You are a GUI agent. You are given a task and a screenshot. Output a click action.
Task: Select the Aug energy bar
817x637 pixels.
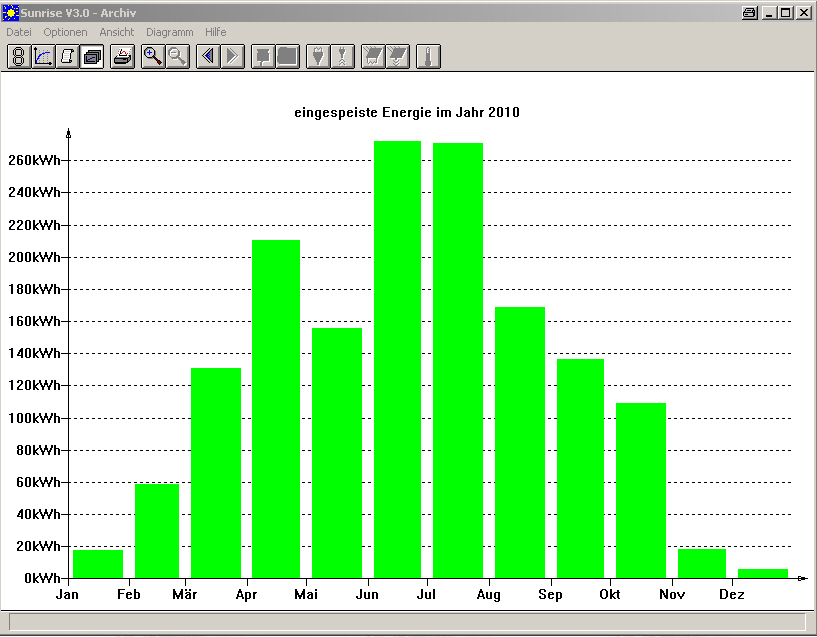(519, 443)
